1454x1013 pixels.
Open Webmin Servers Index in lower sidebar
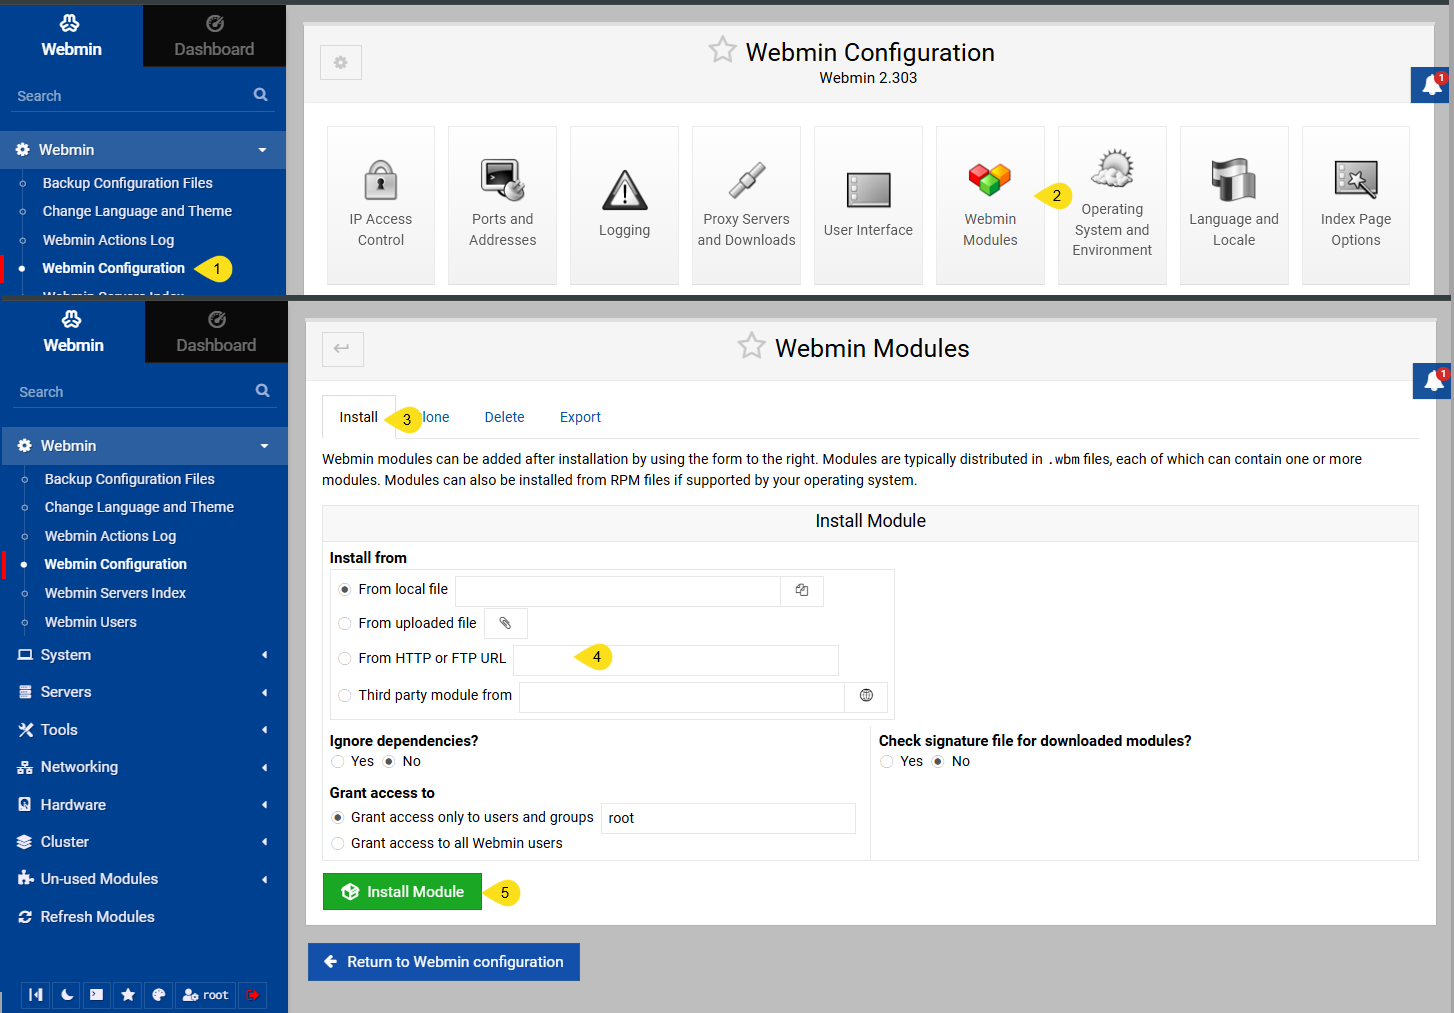[x=115, y=593]
